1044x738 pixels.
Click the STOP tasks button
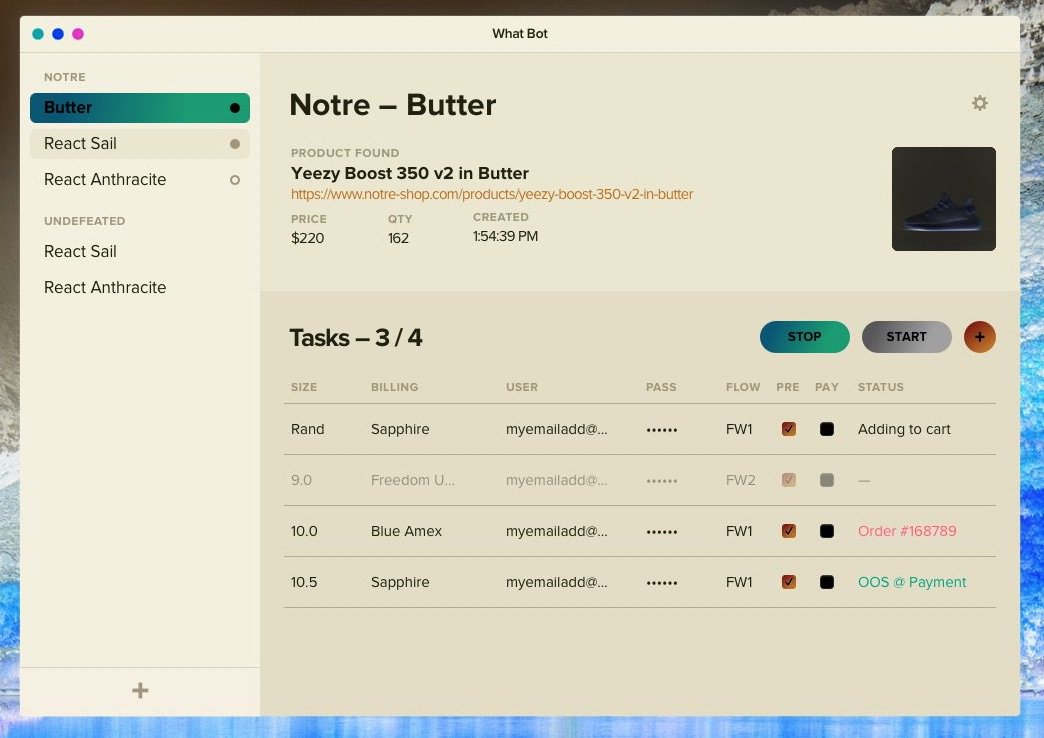(804, 337)
